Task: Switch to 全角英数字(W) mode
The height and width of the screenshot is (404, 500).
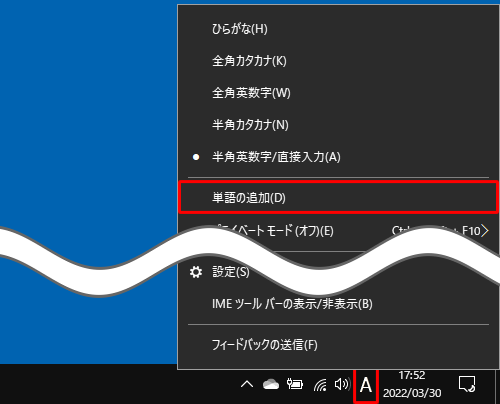Action: pyautogui.click(x=338, y=93)
